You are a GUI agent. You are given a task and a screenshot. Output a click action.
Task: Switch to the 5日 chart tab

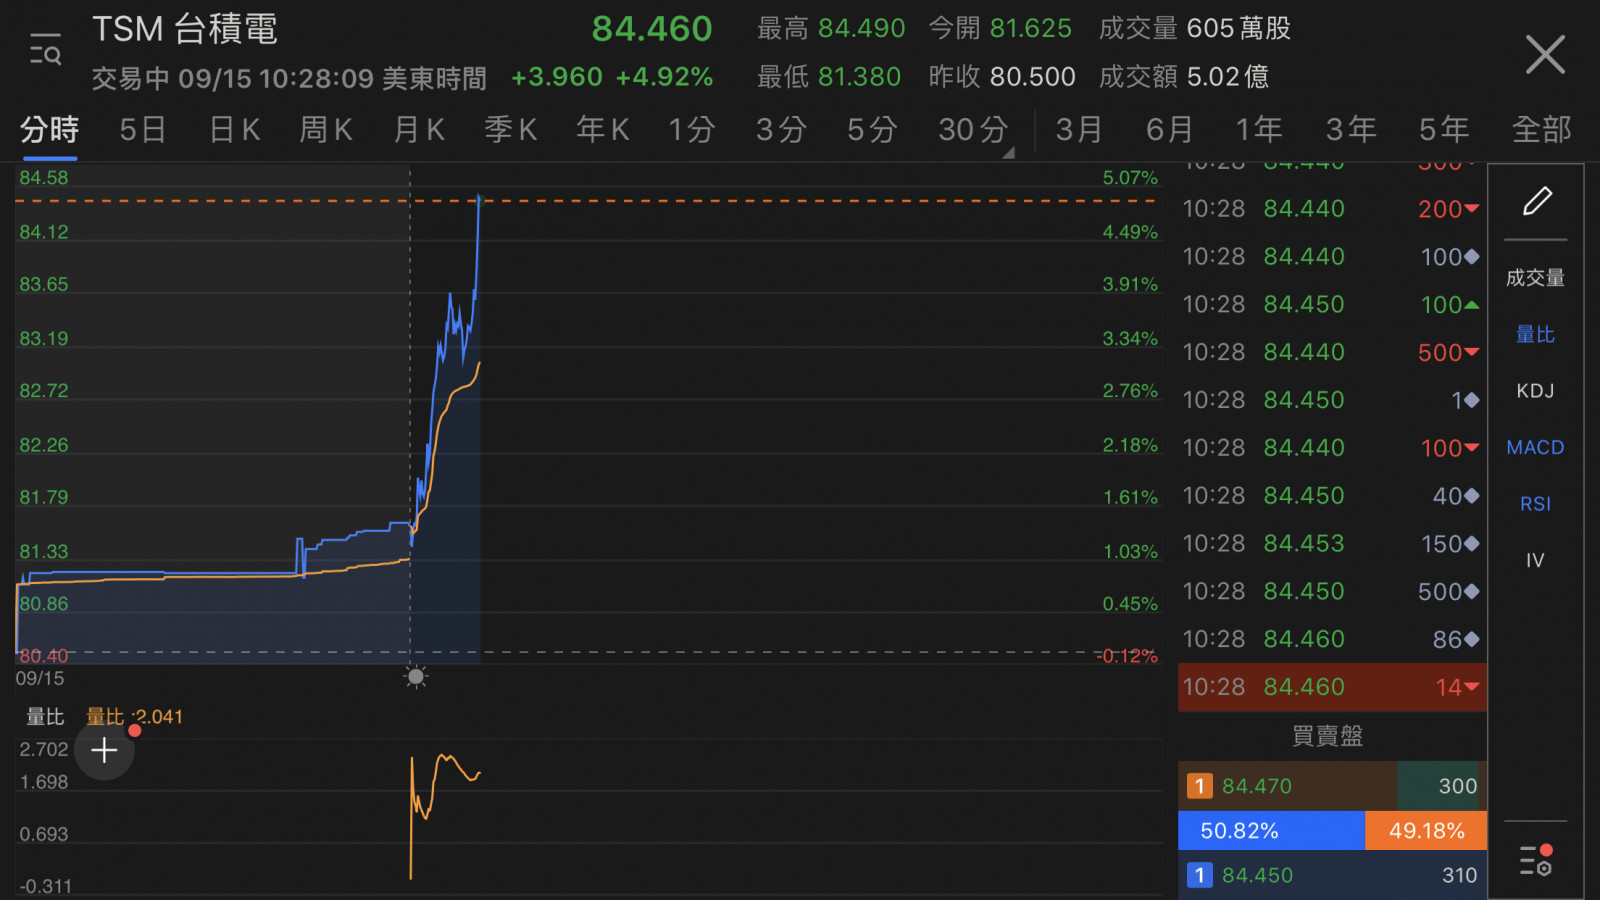(x=142, y=130)
